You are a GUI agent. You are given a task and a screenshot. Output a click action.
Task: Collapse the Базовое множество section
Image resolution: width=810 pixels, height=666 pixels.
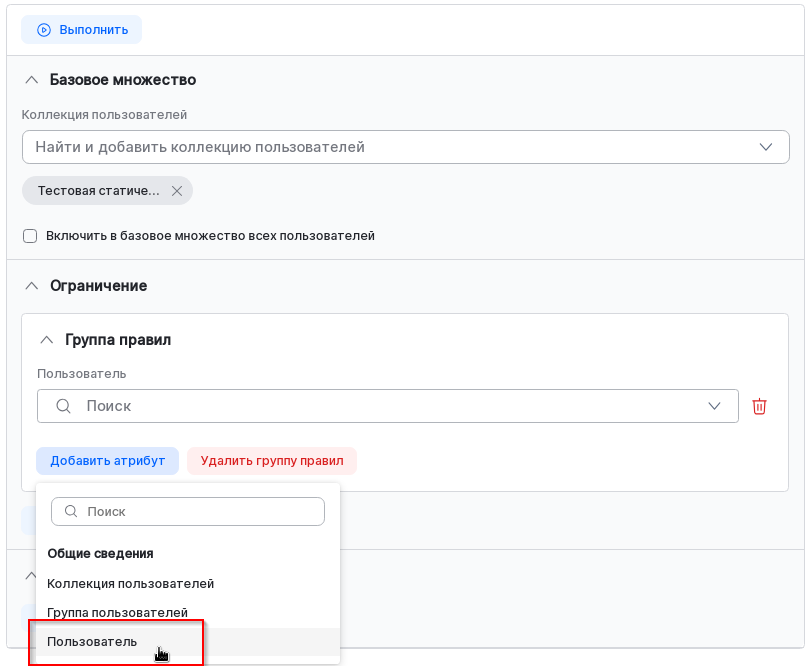pyautogui.click(x=31, y=80)
